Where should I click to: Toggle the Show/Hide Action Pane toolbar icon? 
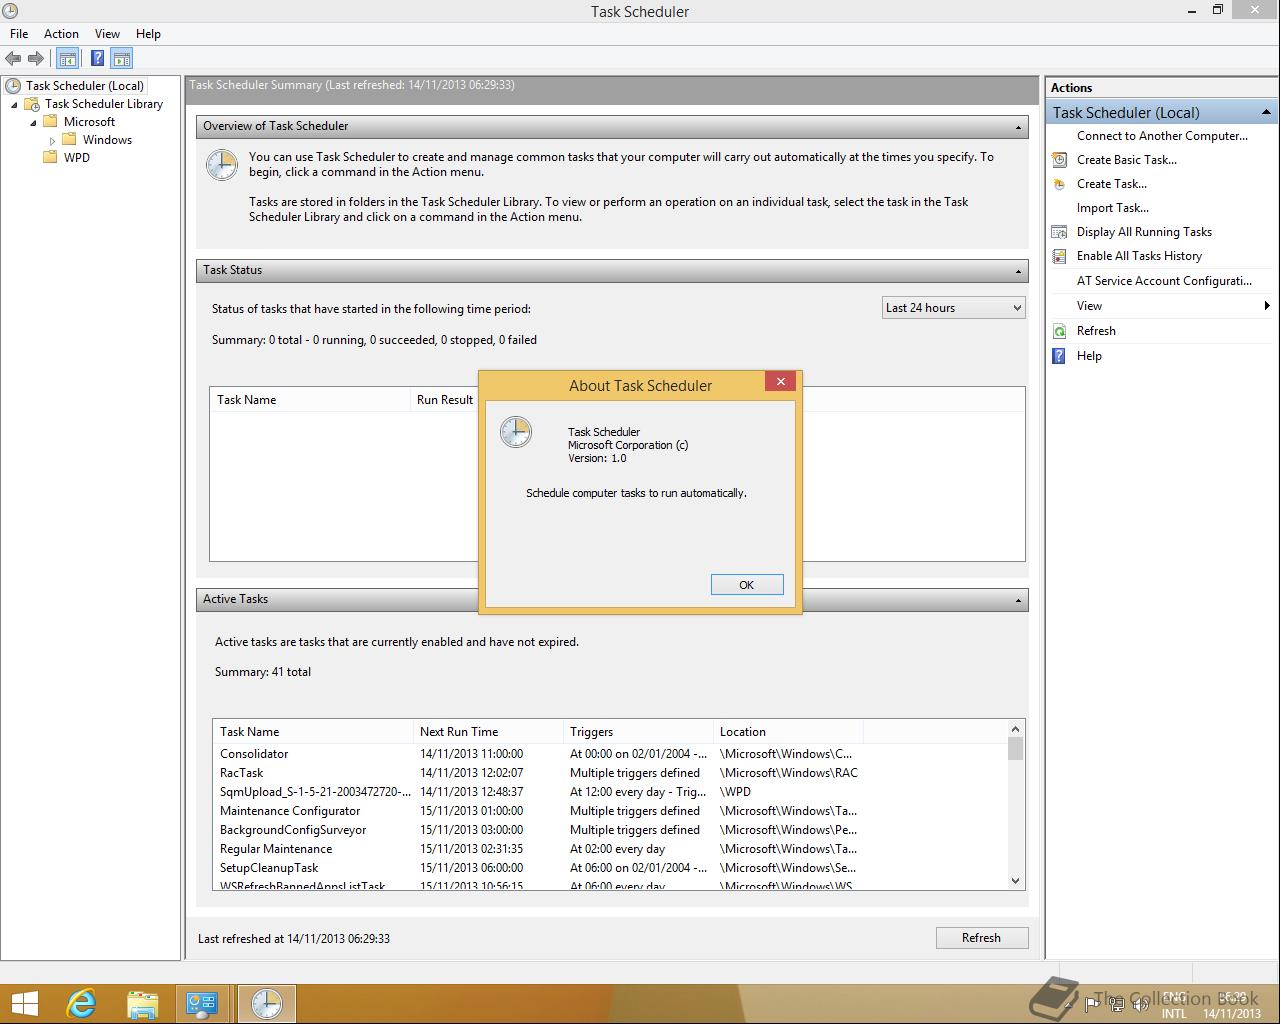[122, 59]
